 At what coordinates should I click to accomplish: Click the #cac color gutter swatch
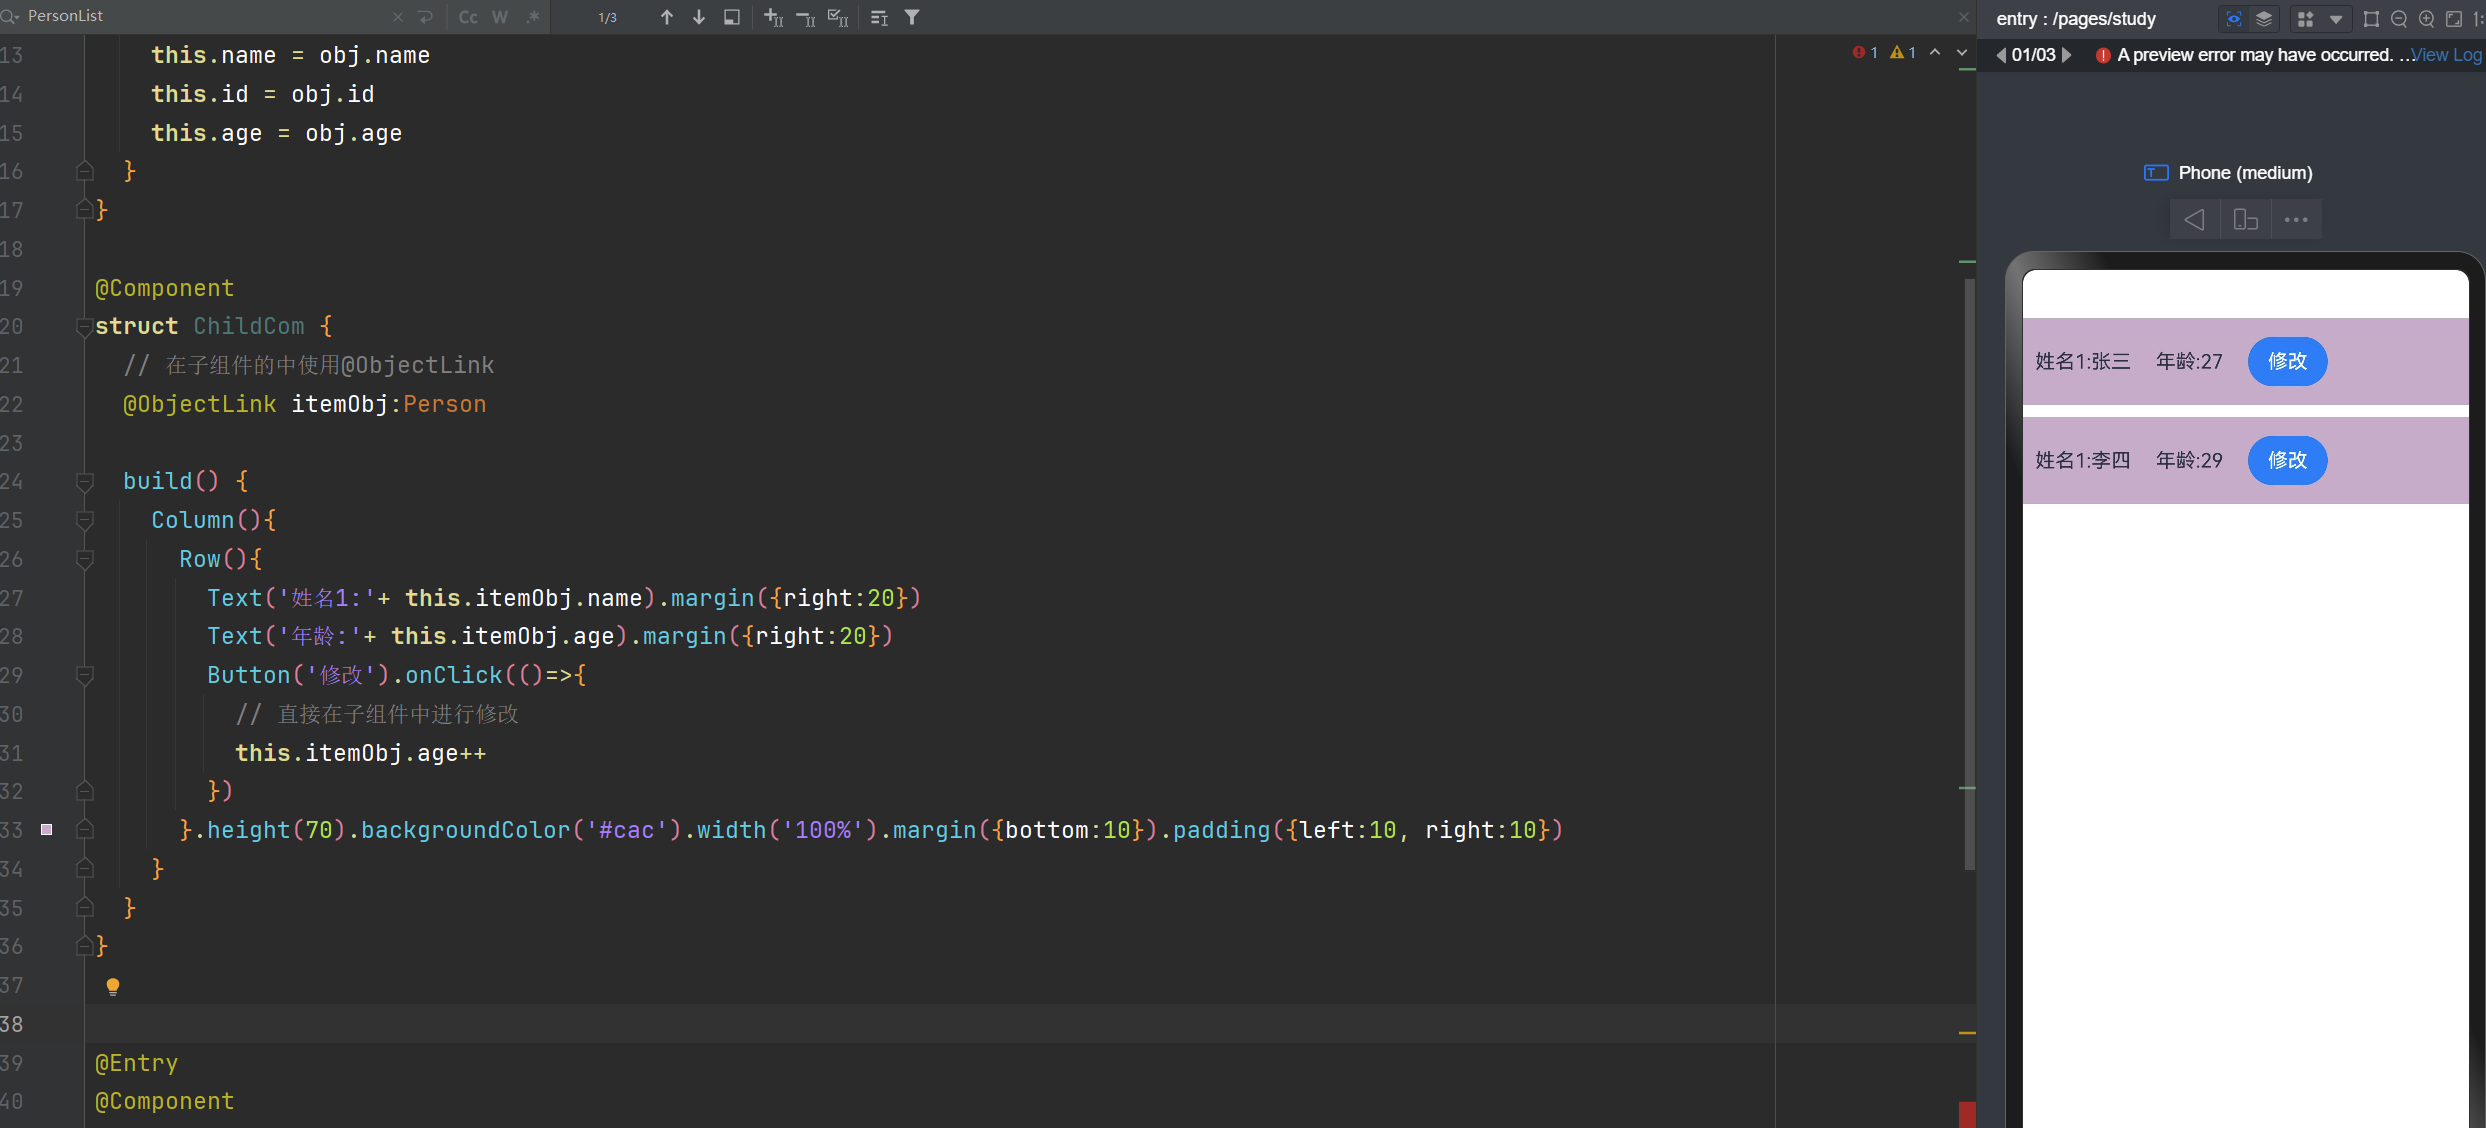point(46,830)
